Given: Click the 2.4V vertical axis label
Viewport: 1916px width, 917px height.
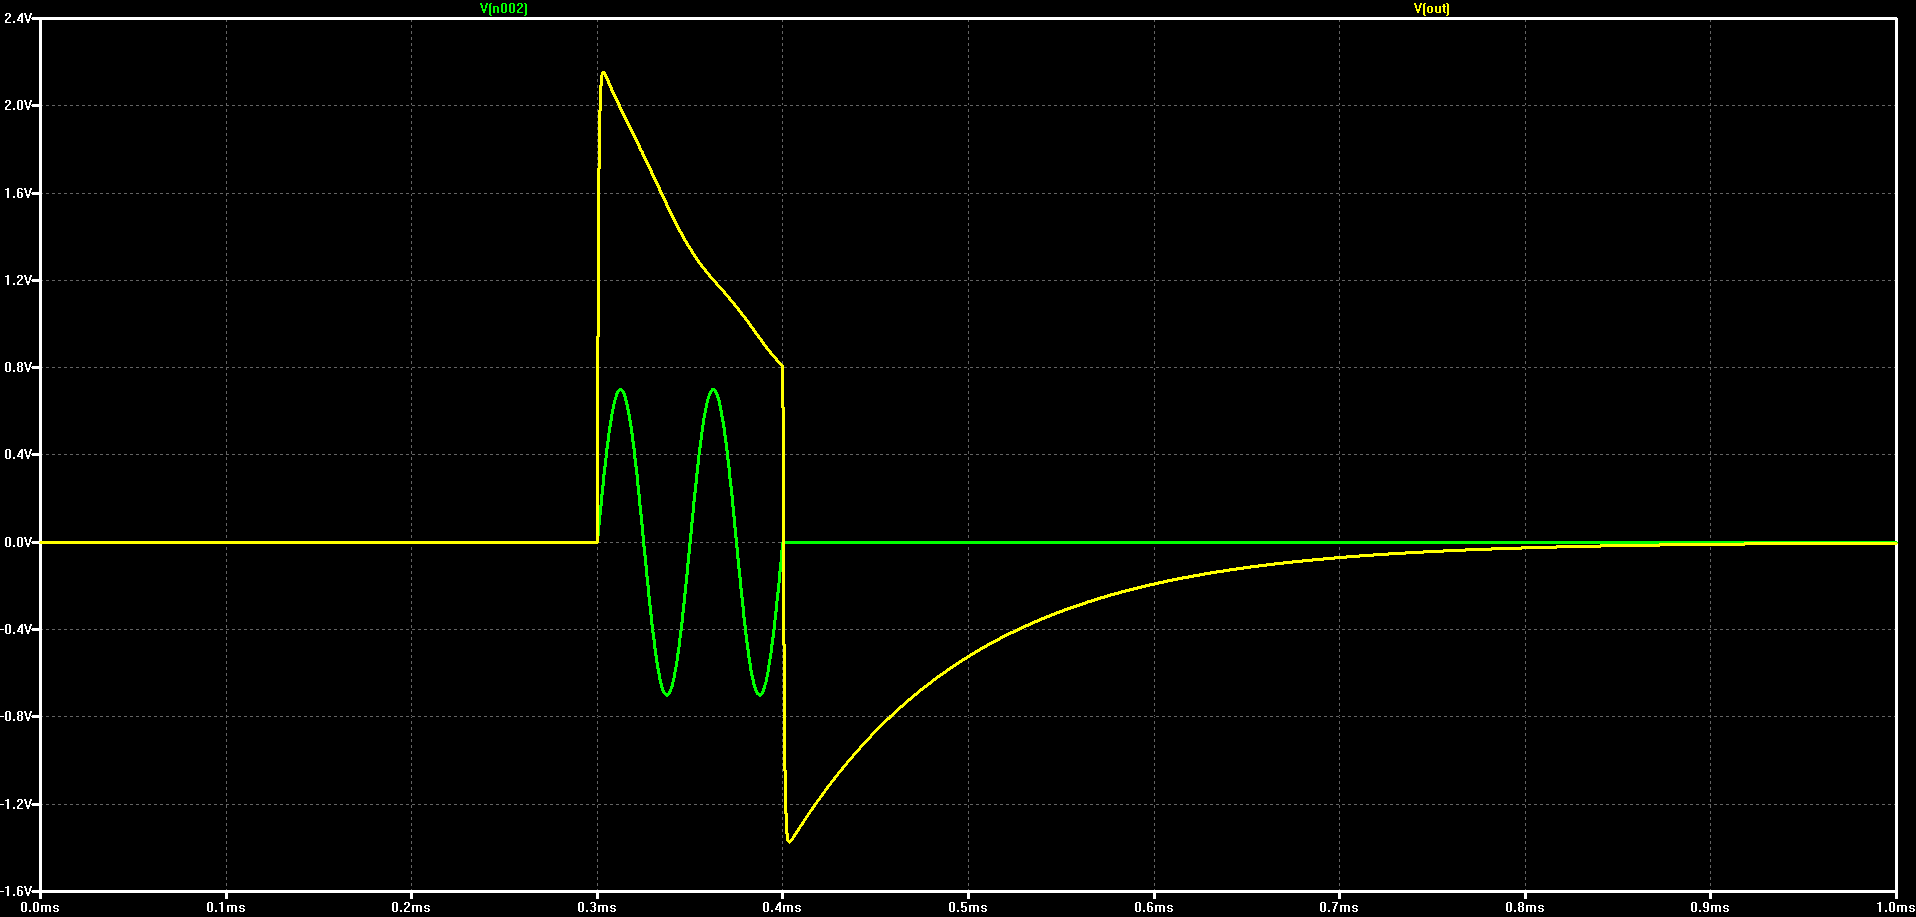Looking at the screenshot, I should click(18, 18).
